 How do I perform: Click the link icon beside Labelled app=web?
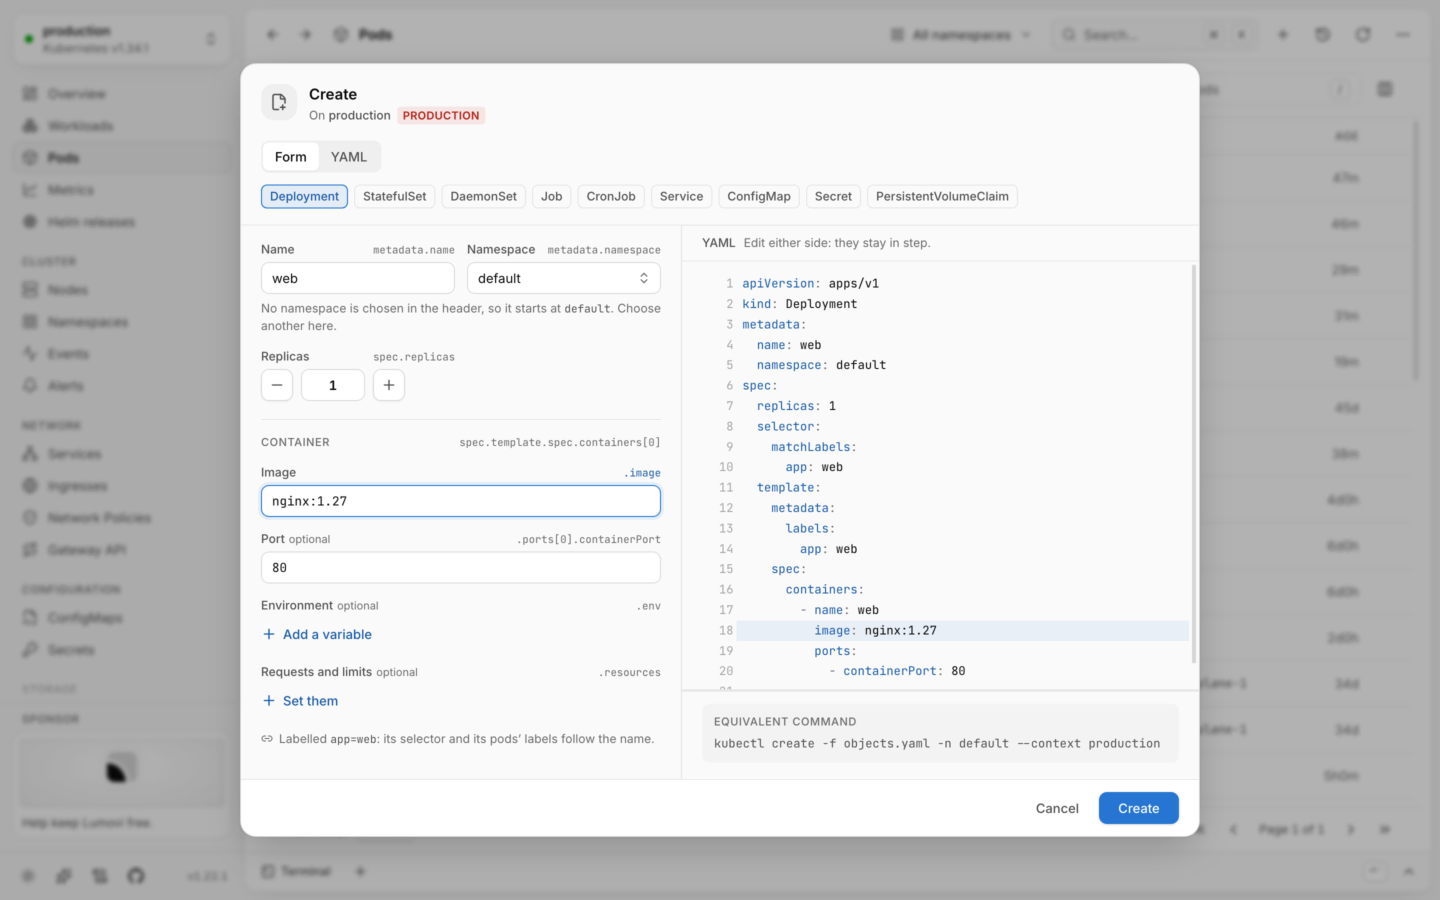point(267,740)
